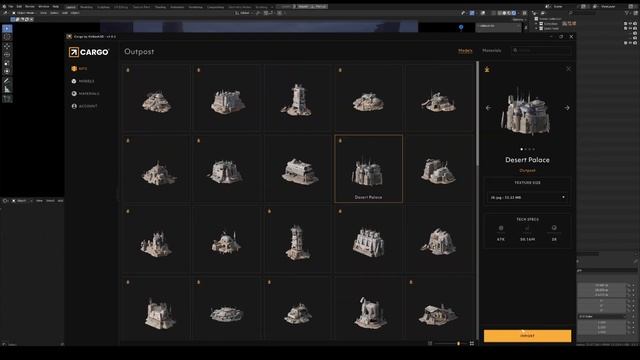Image resolution: width=640 pixels, height=360 pixels.
Task: Switch to Shading workspace tab
Action: 160,7
